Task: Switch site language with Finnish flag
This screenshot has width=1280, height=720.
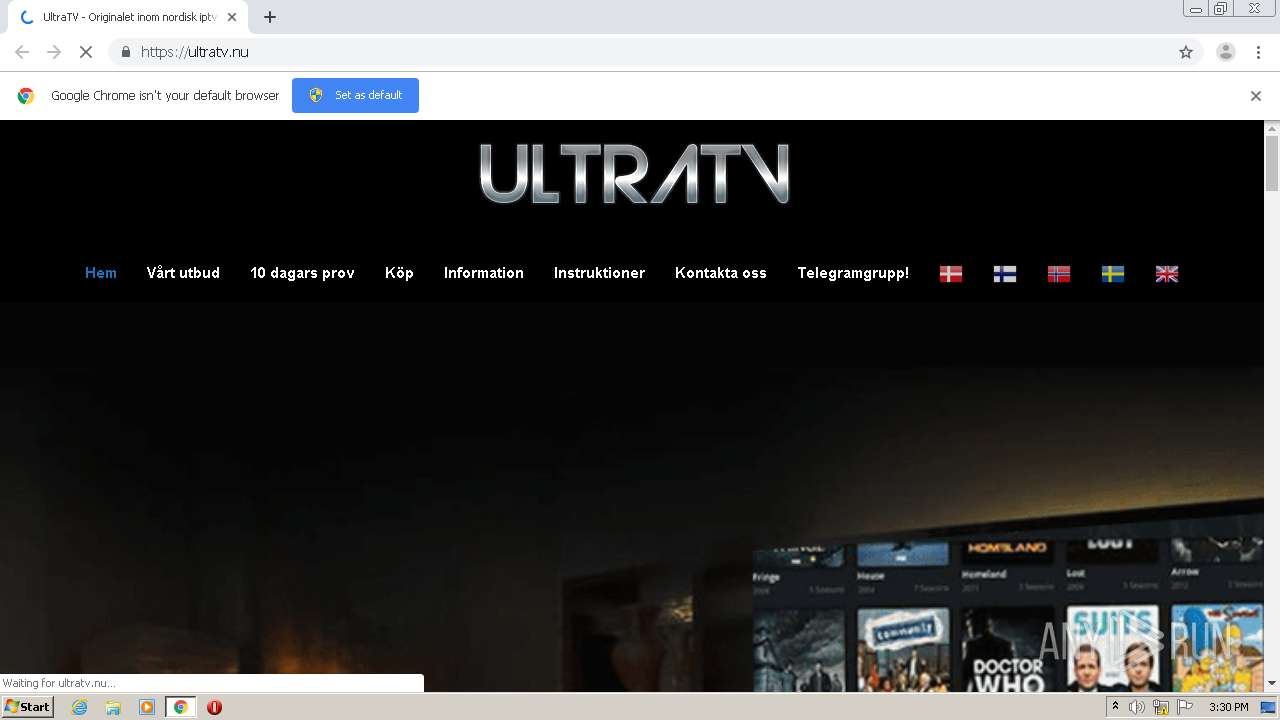Action: click(x=1005, y=273)
